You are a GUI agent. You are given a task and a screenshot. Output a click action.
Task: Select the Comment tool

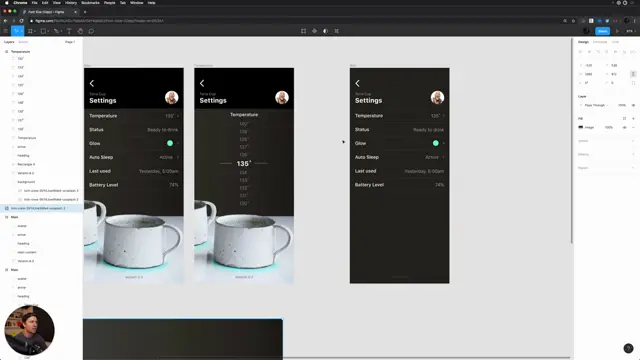pos(91,31)
